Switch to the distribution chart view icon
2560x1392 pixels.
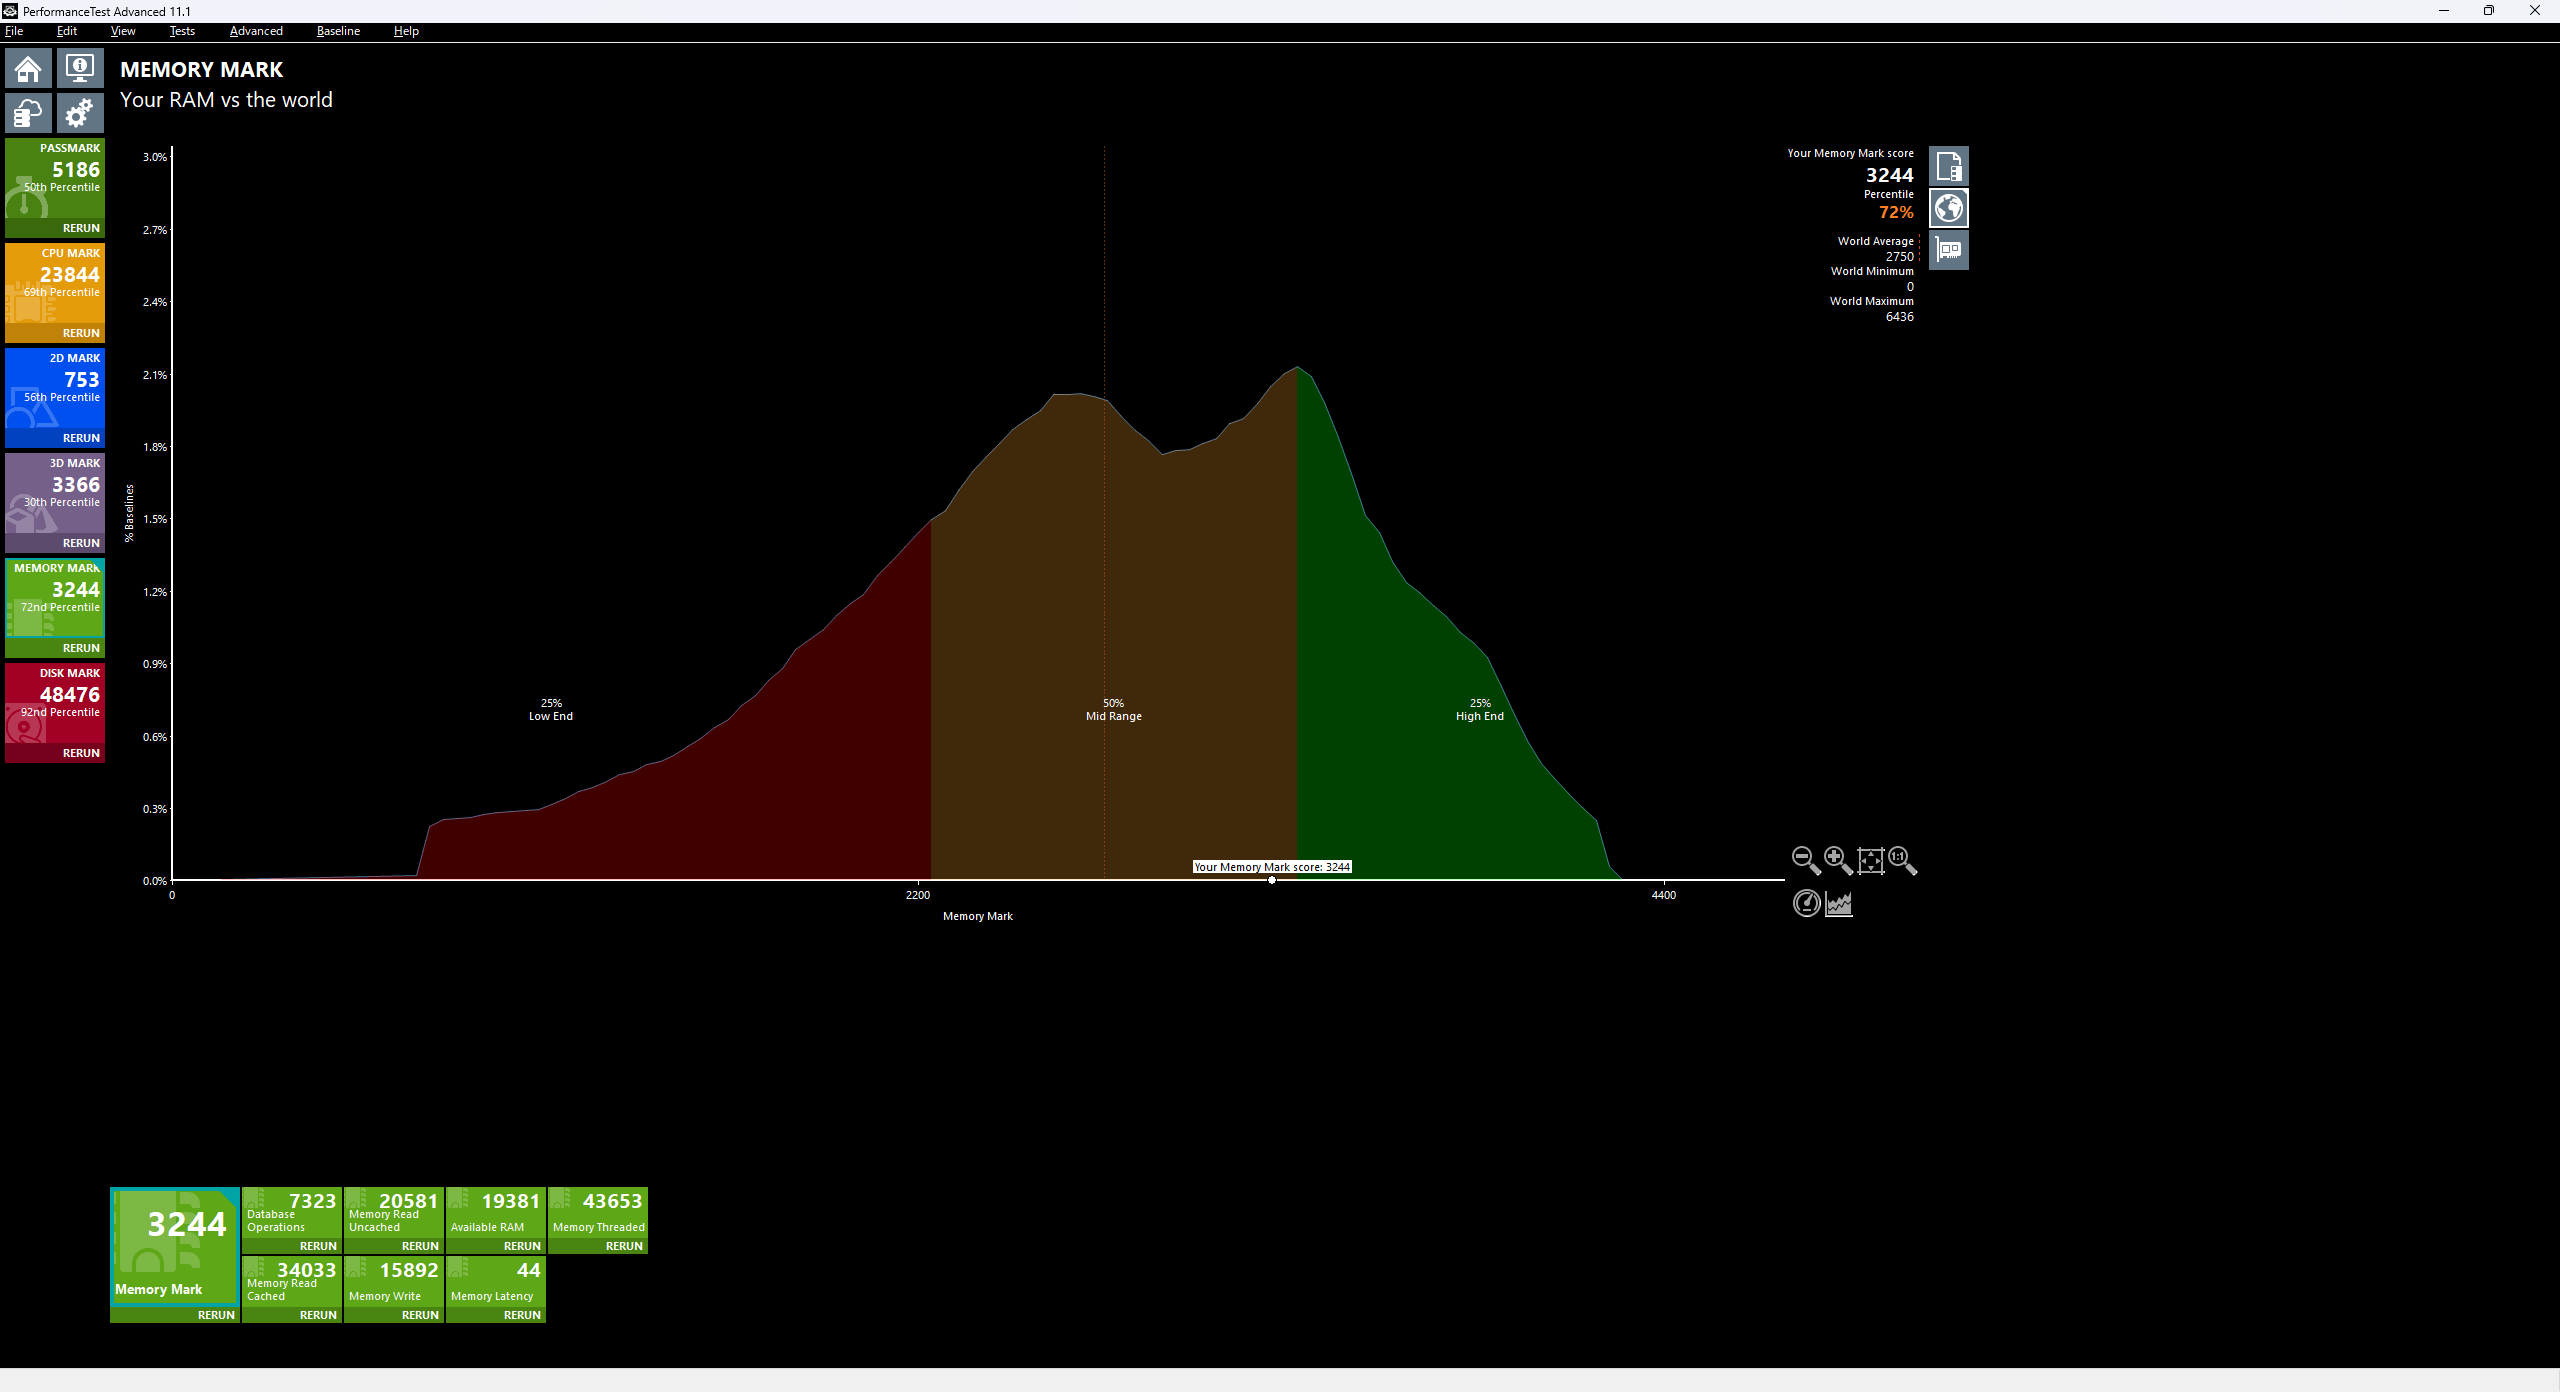(x=1839, y=904)
